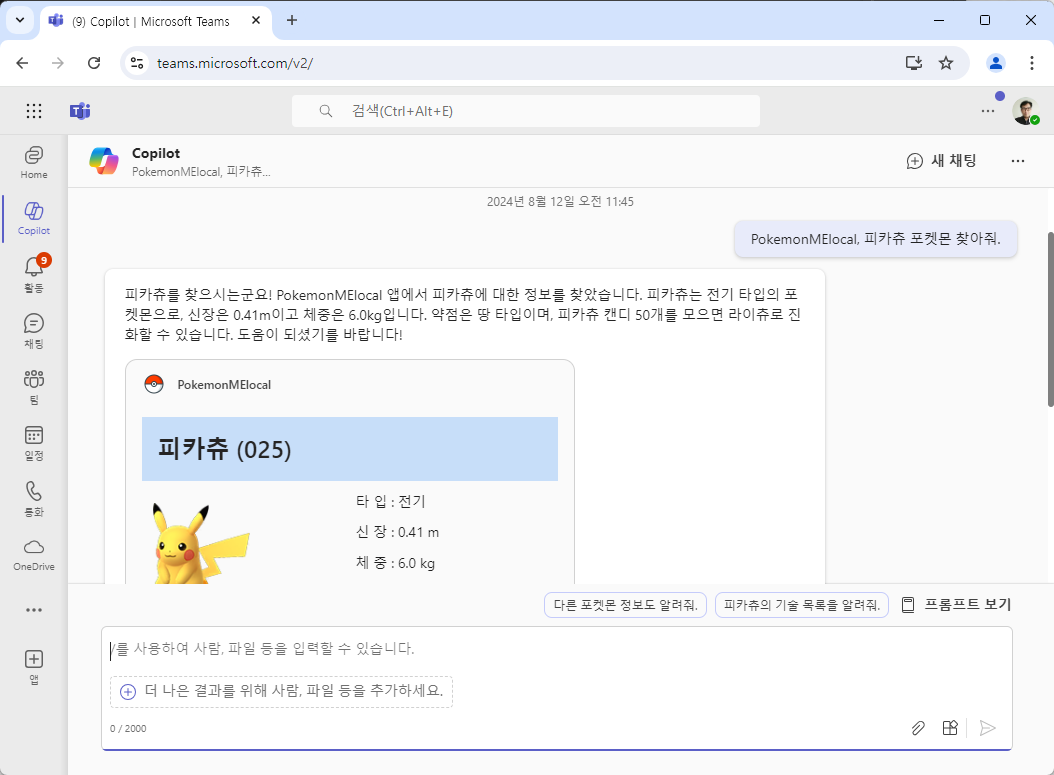Image resolution: width=1054 pixels, height=775 pixels.
Task: Open the Home sidebar icon
Action: 34,163
